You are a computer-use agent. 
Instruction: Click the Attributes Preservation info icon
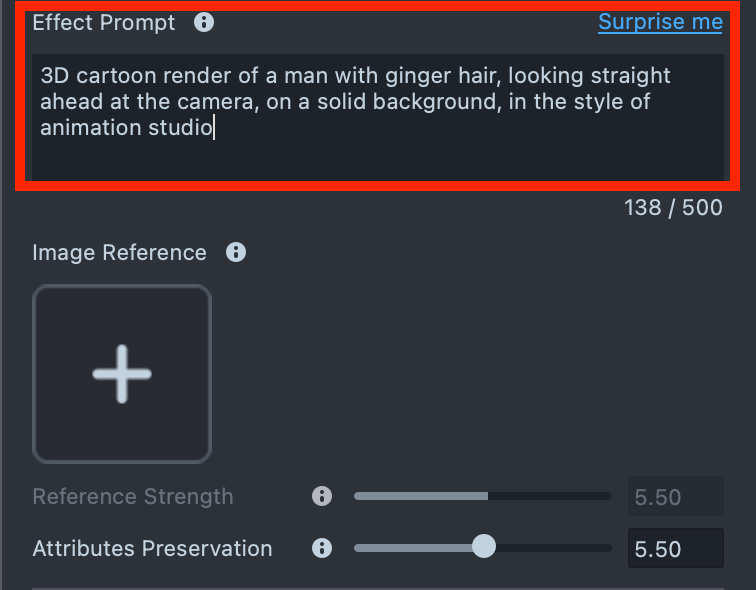321,548
